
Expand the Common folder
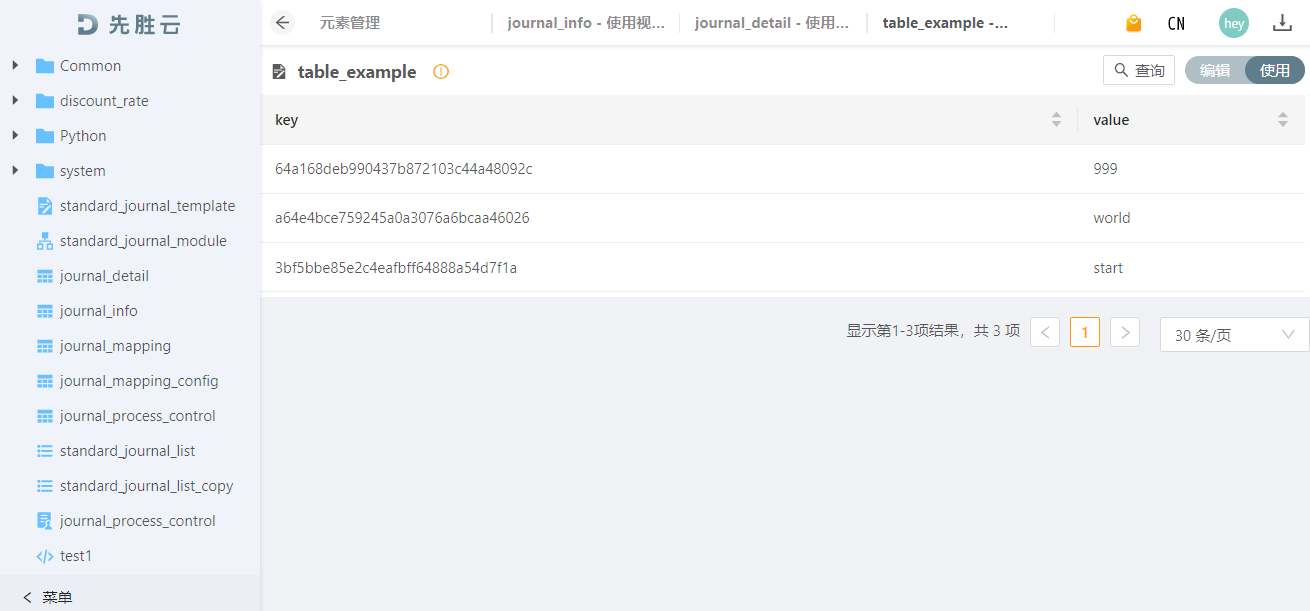pyautogui.click(x=15, y=66)
